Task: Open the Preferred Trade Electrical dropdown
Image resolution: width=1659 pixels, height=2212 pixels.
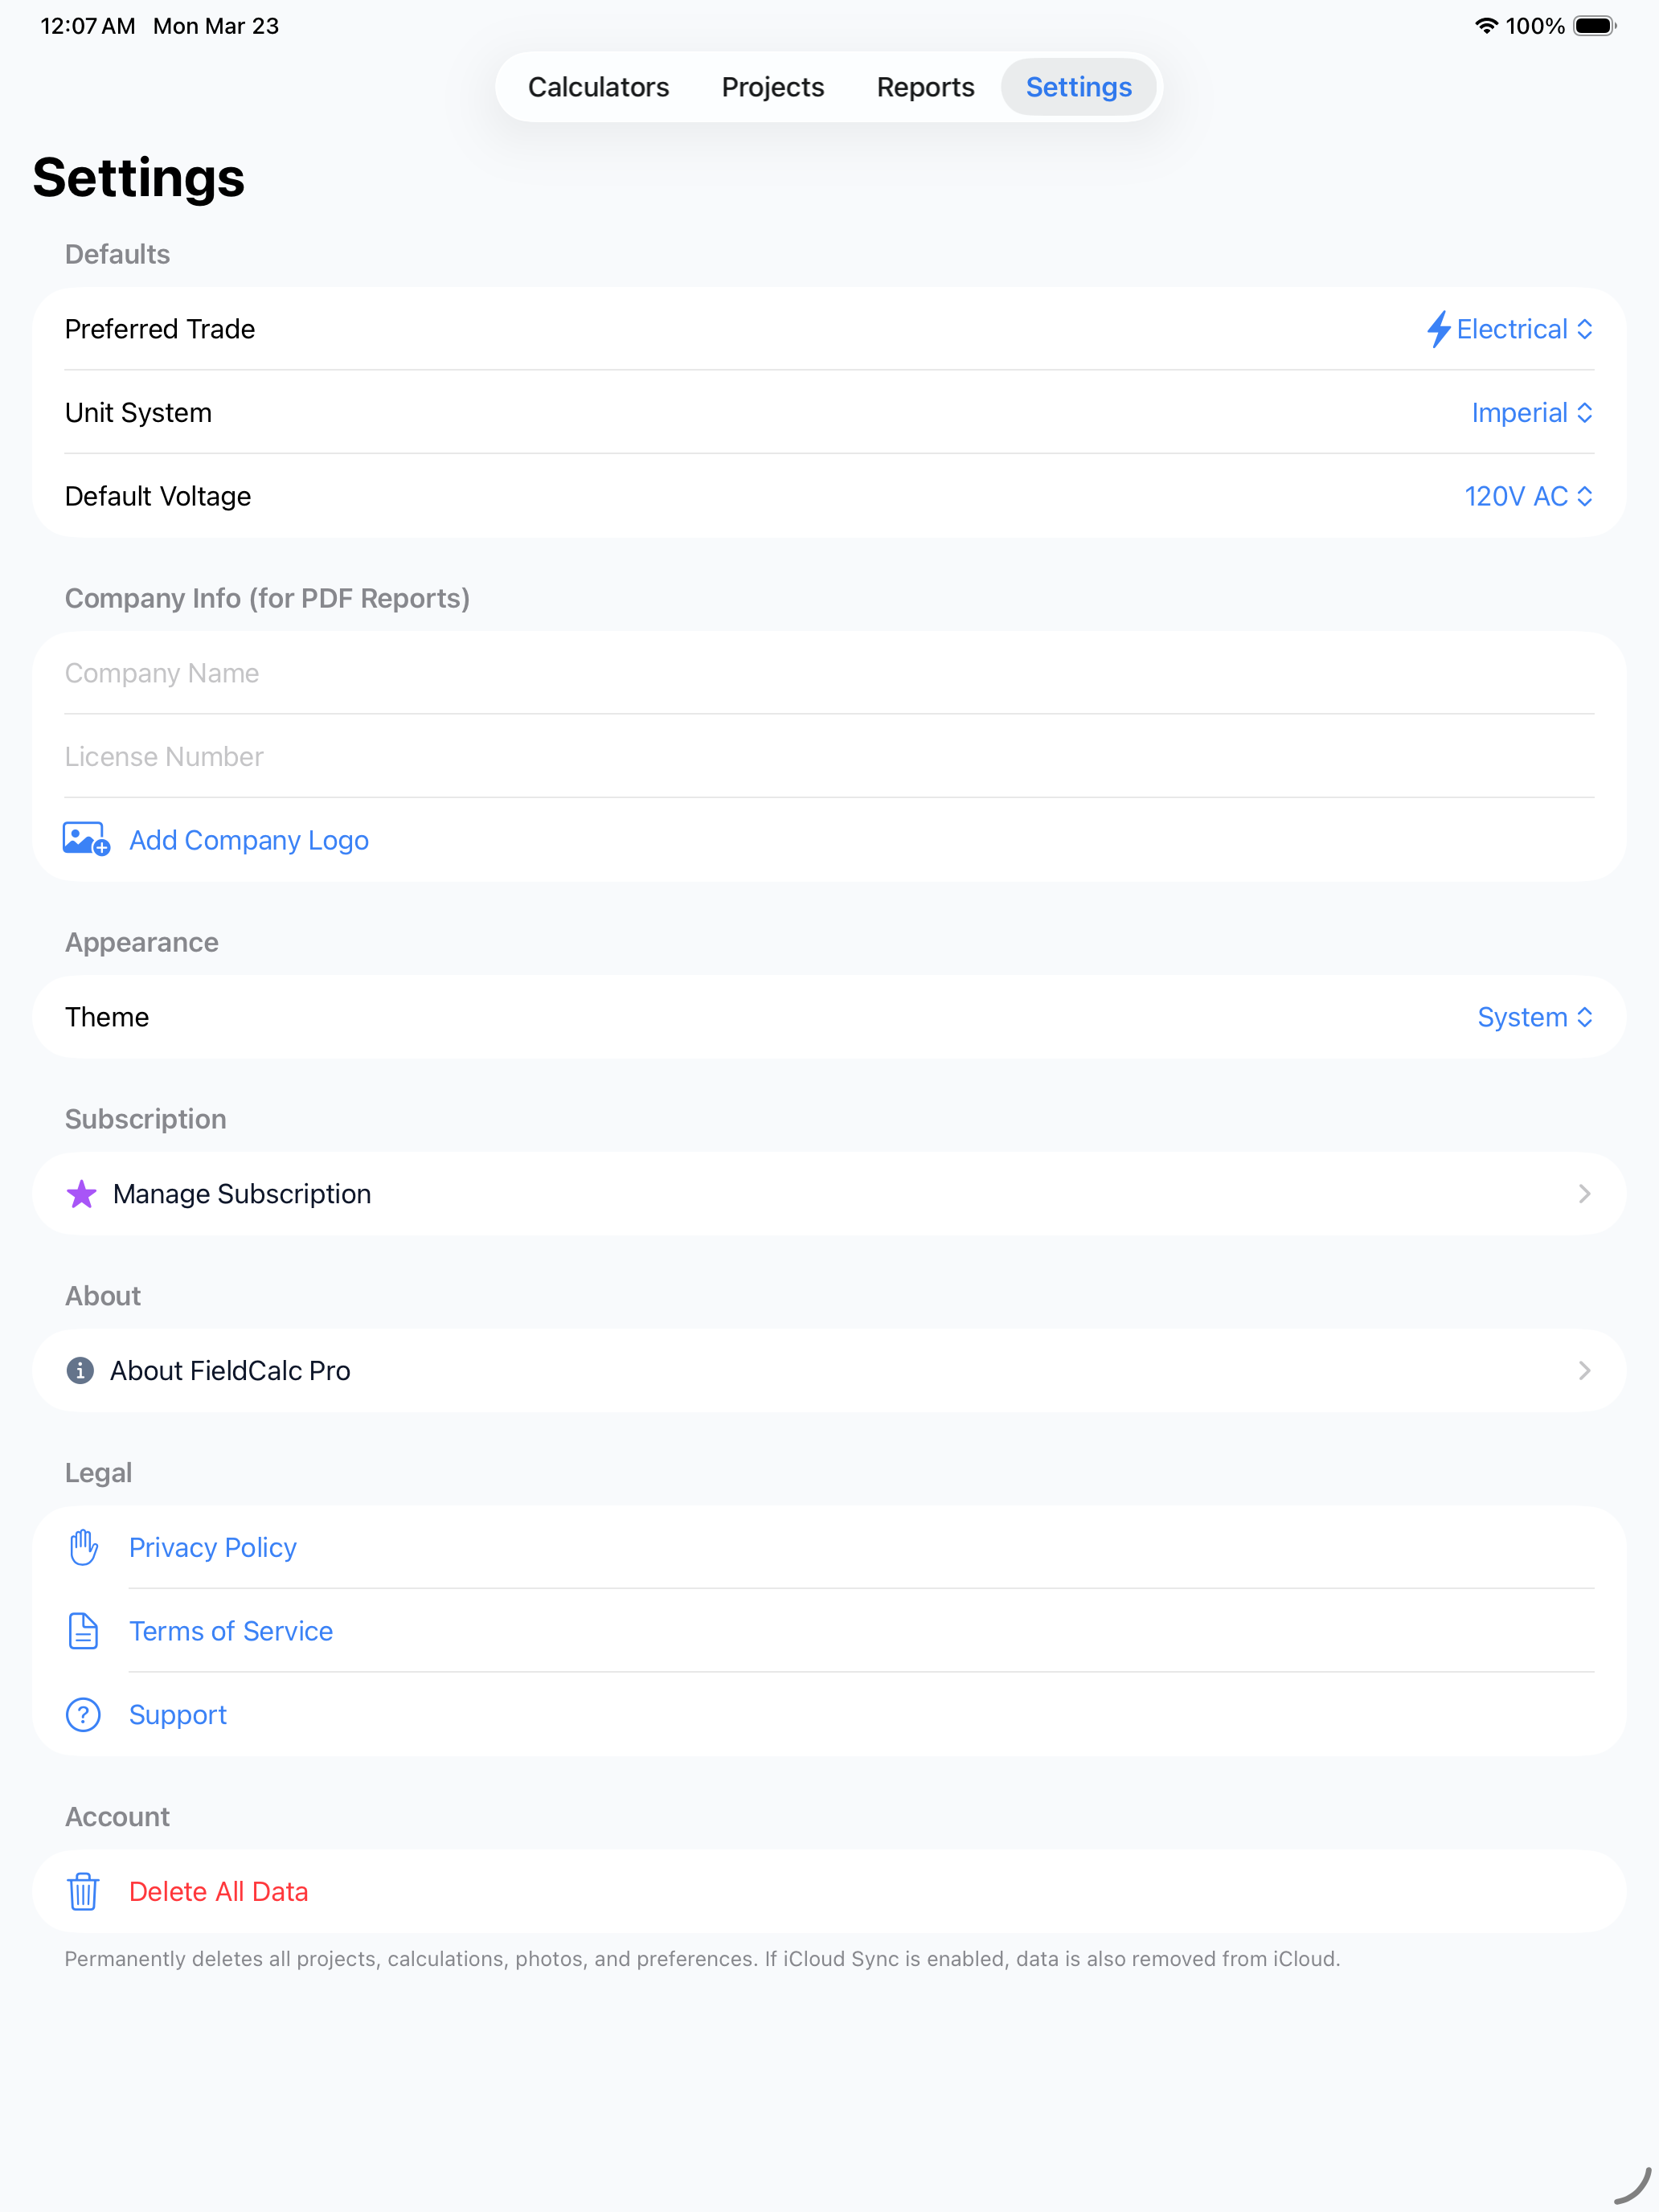Action: 1510,329
